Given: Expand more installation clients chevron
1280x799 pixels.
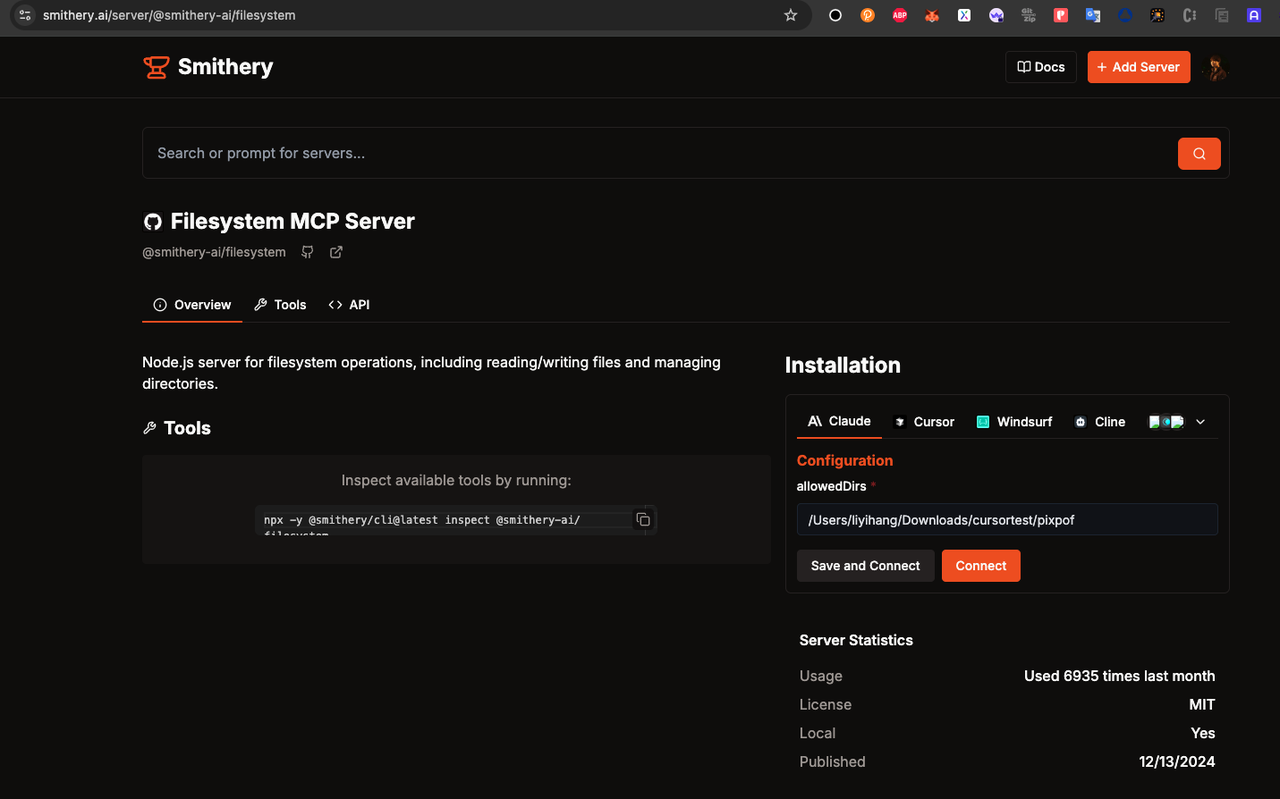Looking at the screenshot, I should (x=1200, y=422).
